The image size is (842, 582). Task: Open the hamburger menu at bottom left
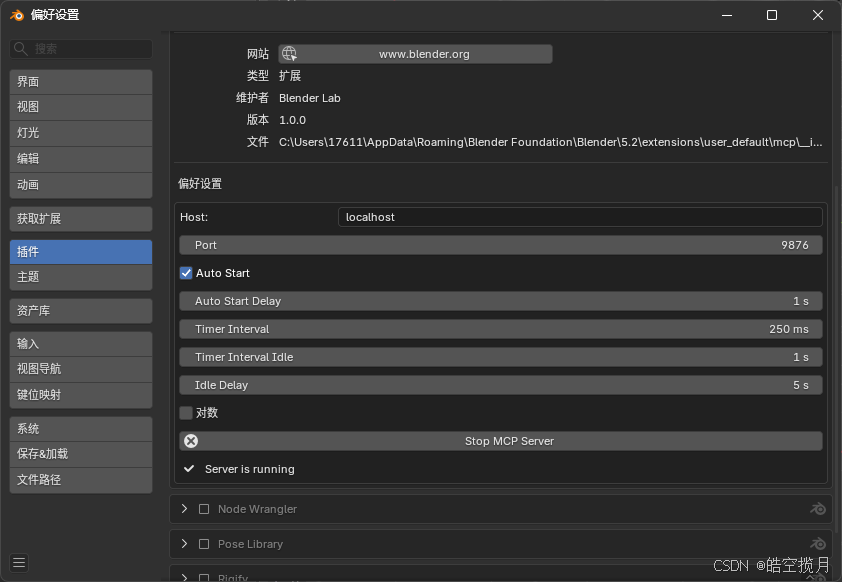(19, 562)
